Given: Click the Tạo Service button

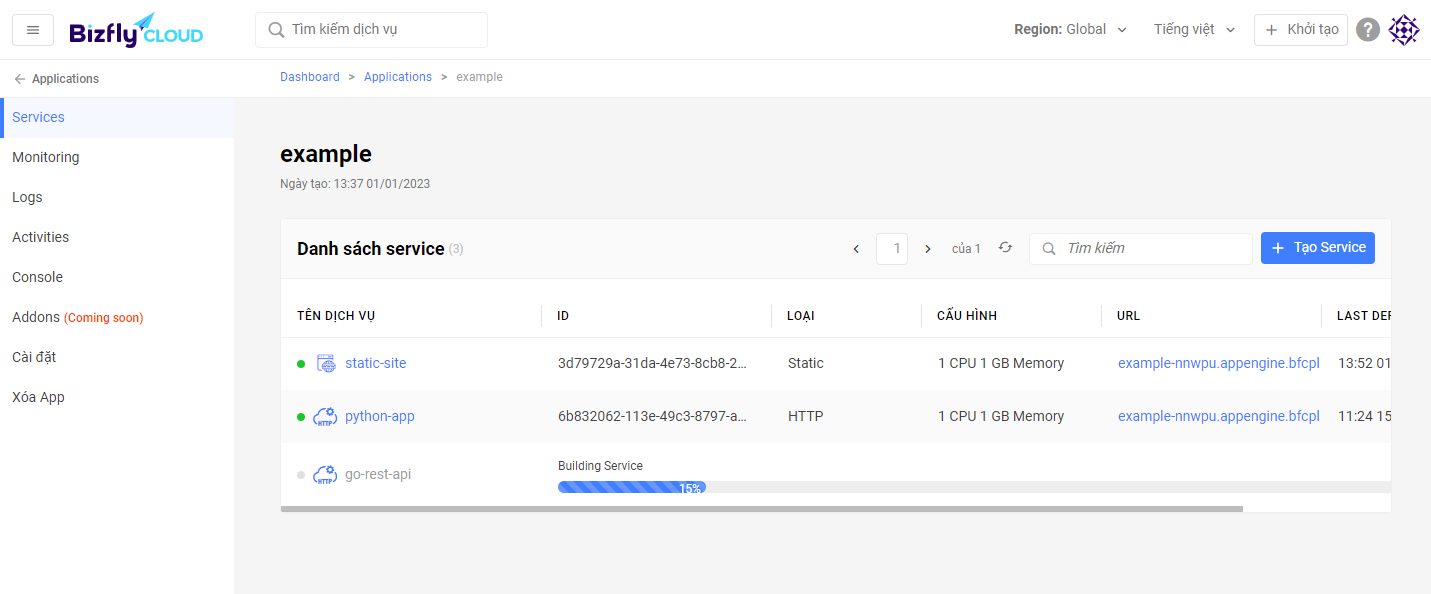Looking at the screenshot, I should pos(1317,248).
